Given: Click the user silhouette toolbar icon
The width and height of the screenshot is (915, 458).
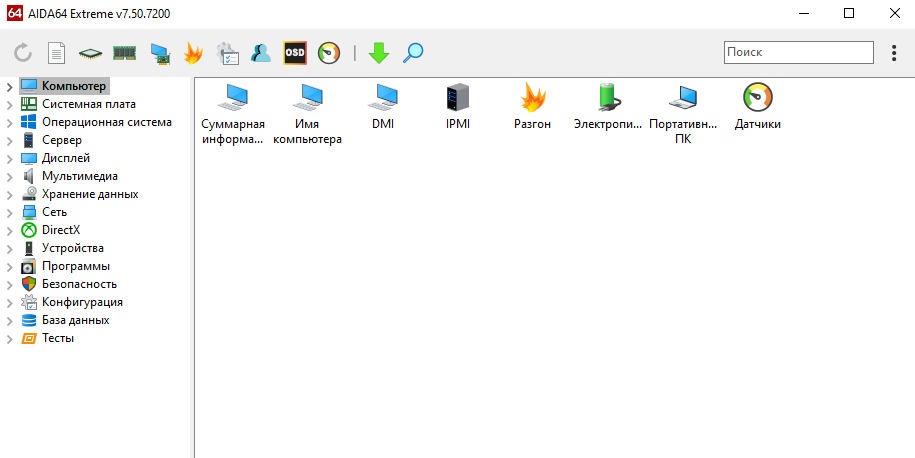Looking at the screenshot, I should click(261, 53).
